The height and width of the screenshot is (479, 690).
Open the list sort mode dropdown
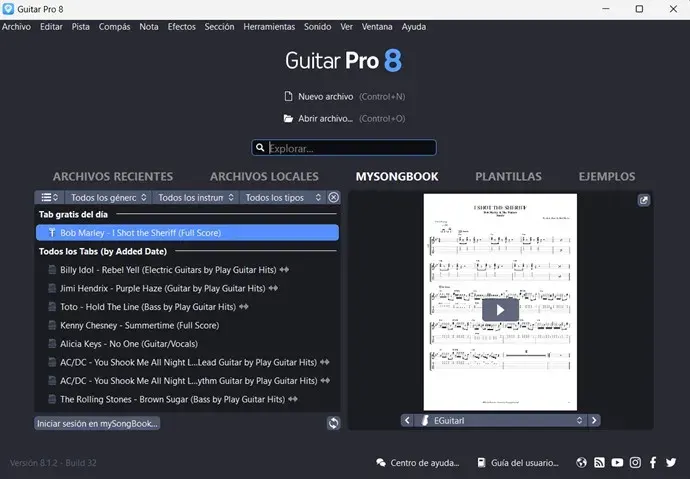(49, 197)
